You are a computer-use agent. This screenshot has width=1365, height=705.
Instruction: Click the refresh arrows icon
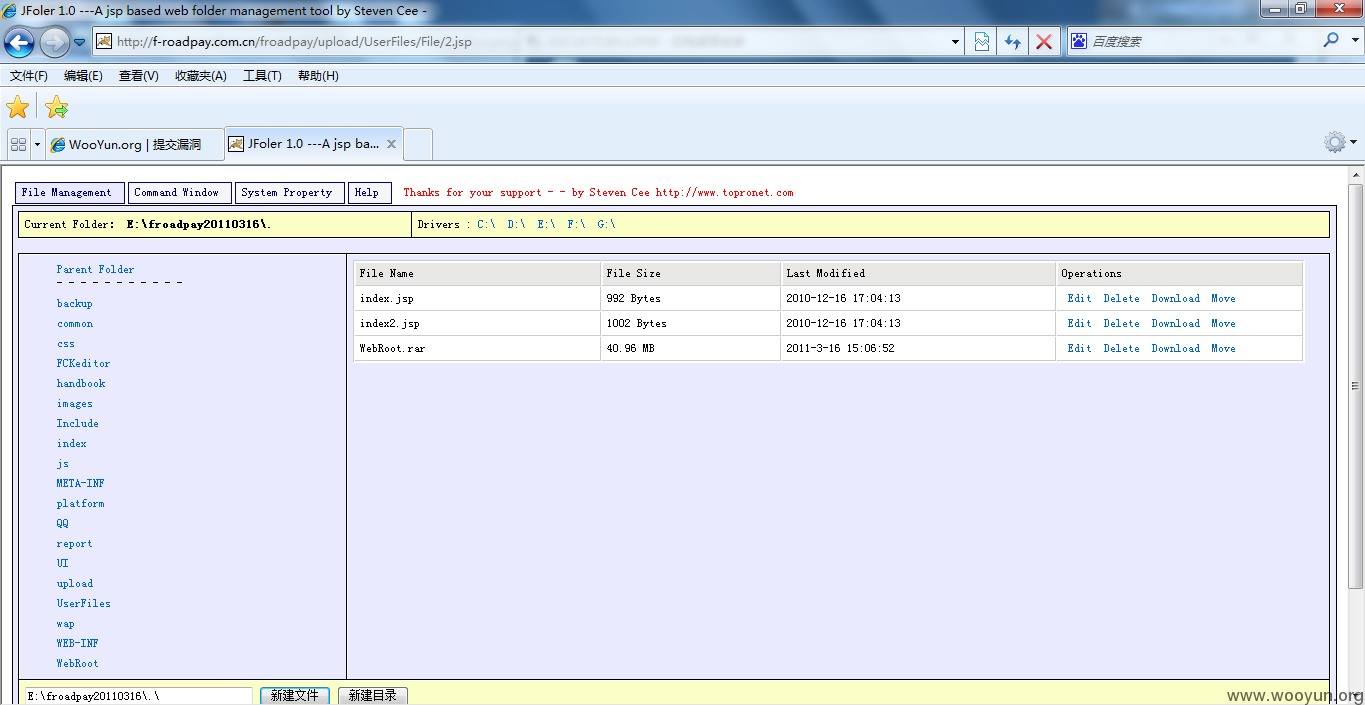point(1013,42)
